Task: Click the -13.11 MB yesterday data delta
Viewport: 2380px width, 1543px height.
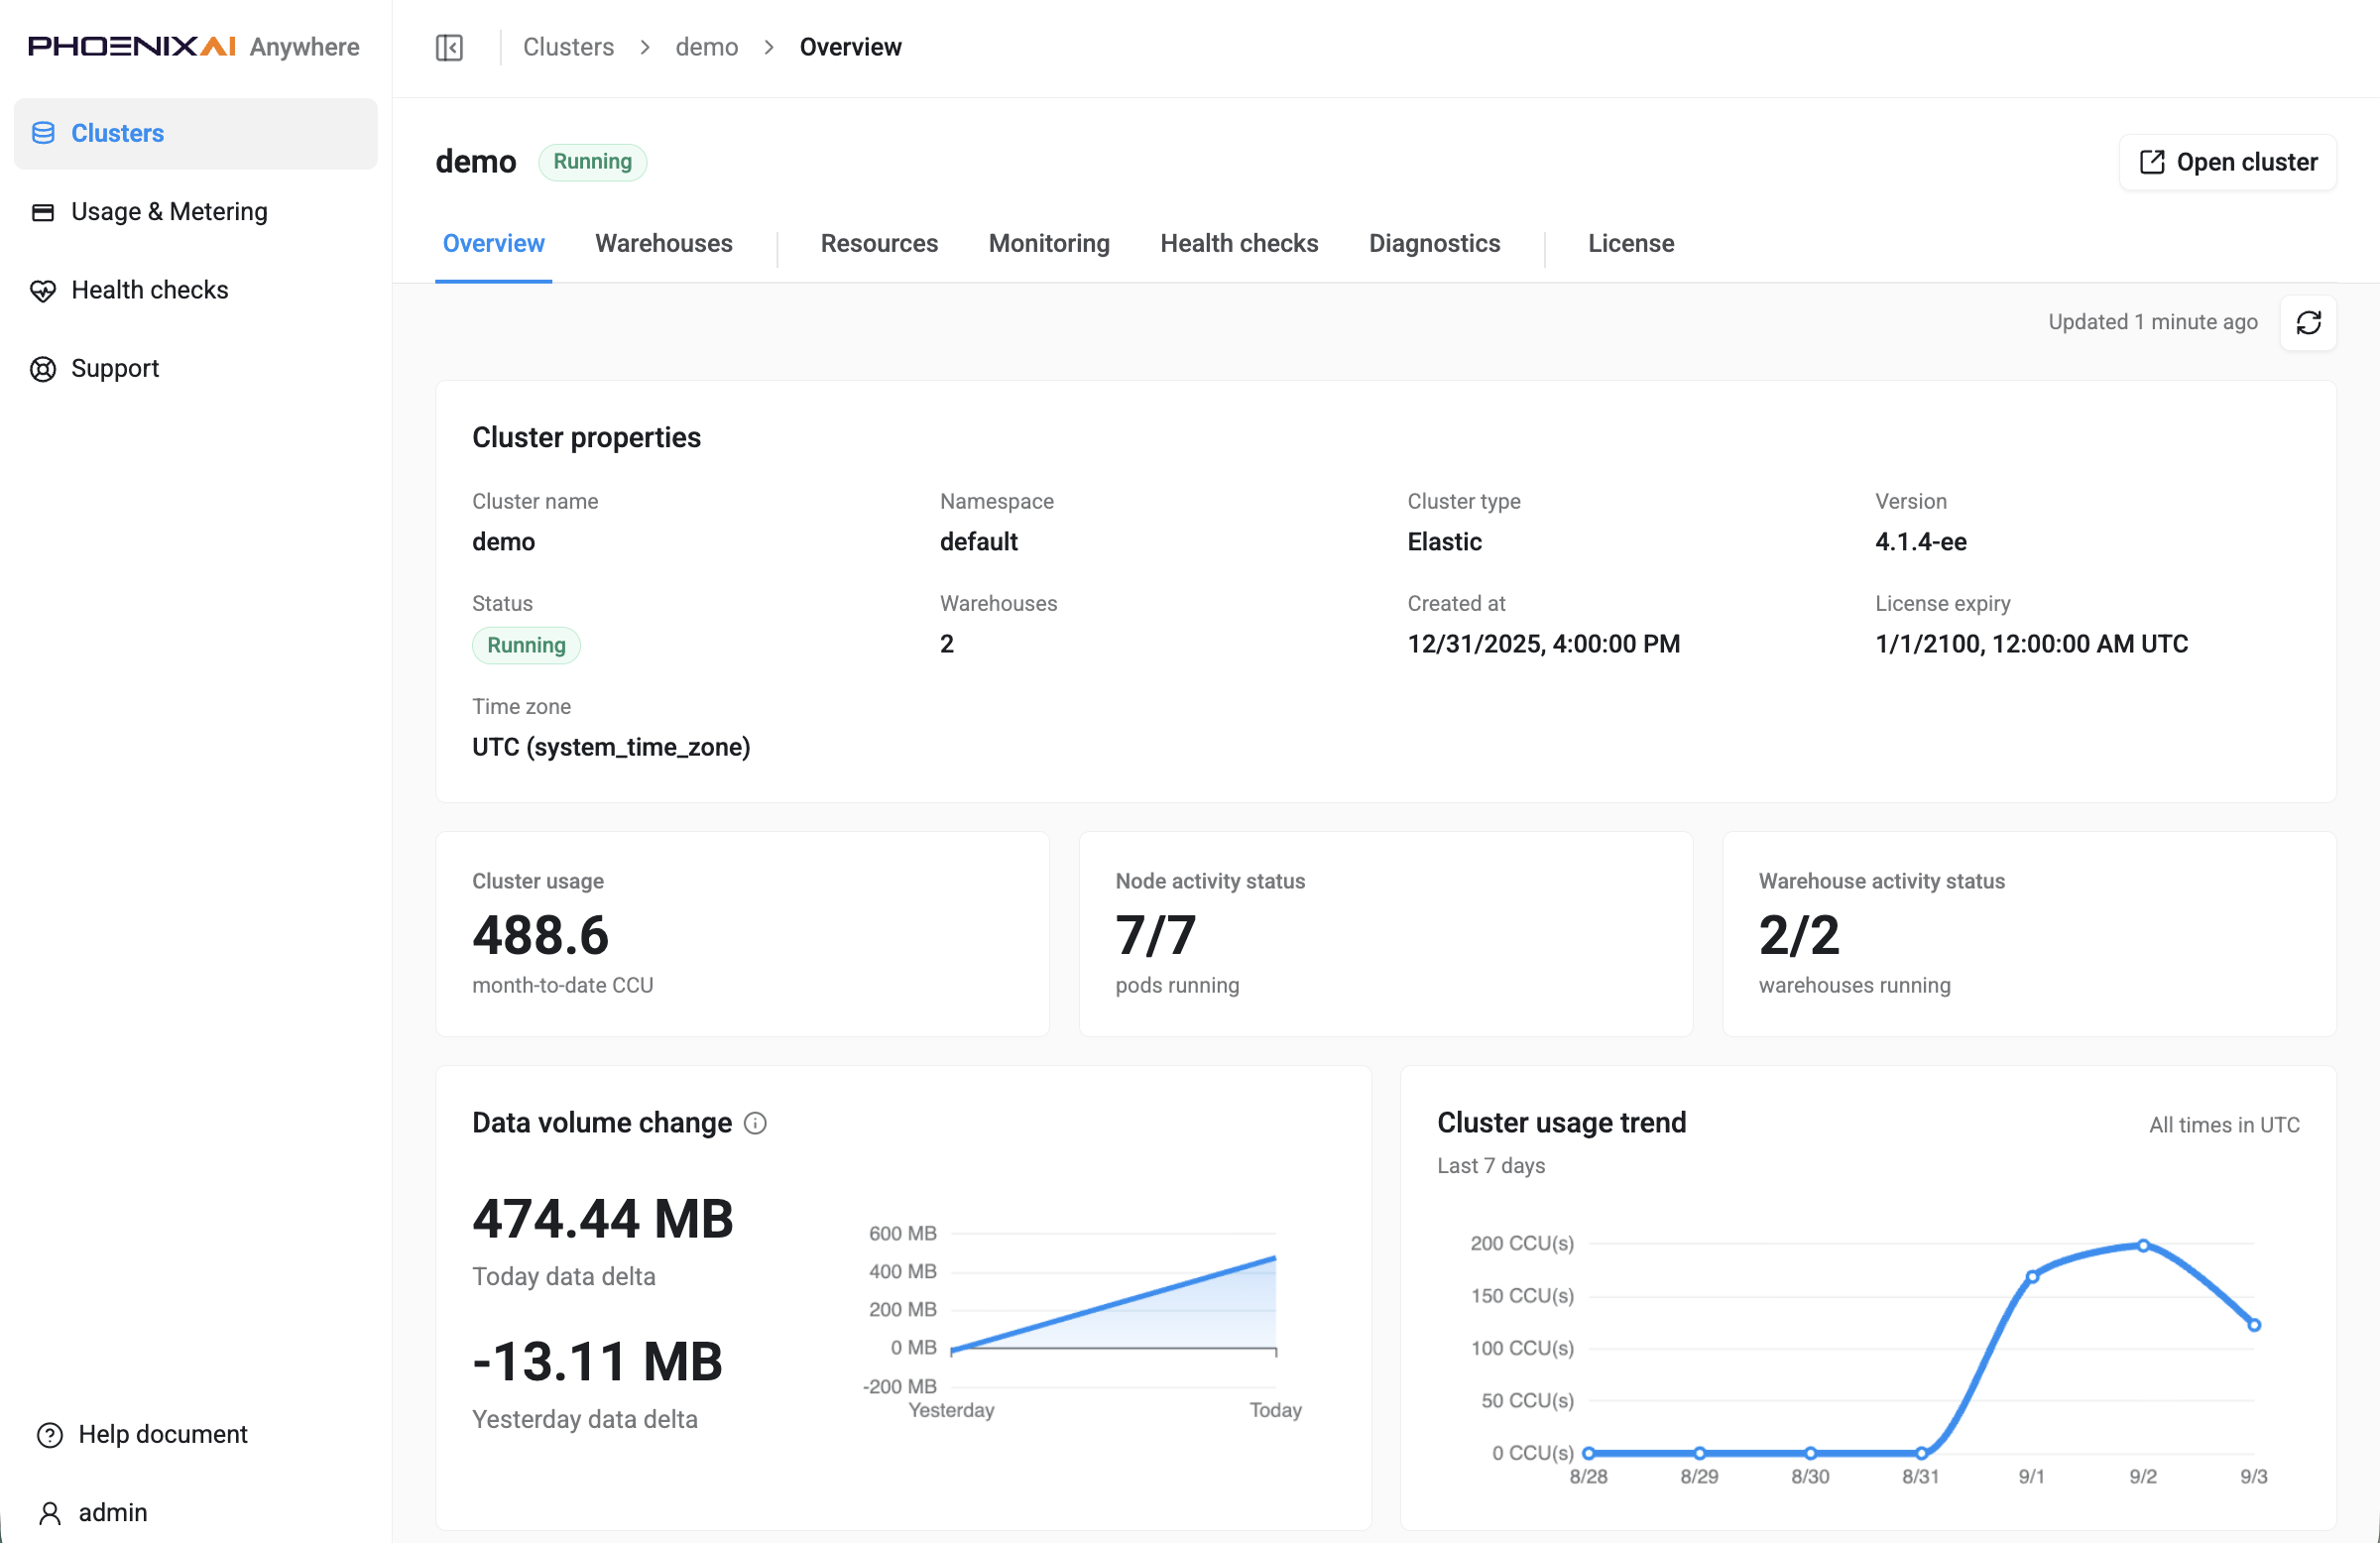Action: [x=597, y=1362]
